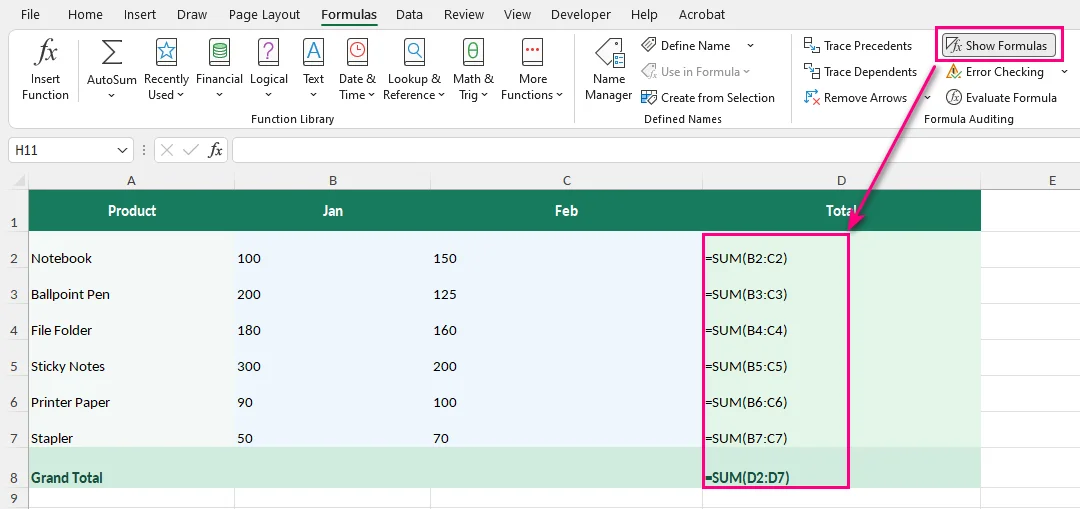
Task: Open the Name Box dropdown arrow
Action: pyautogui.click(x=123, y=149)
